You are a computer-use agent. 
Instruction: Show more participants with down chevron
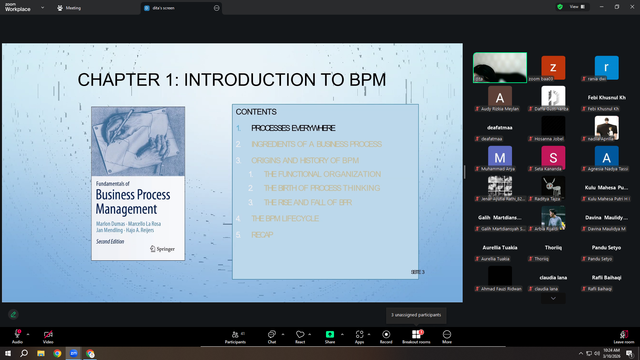[553, 298]
